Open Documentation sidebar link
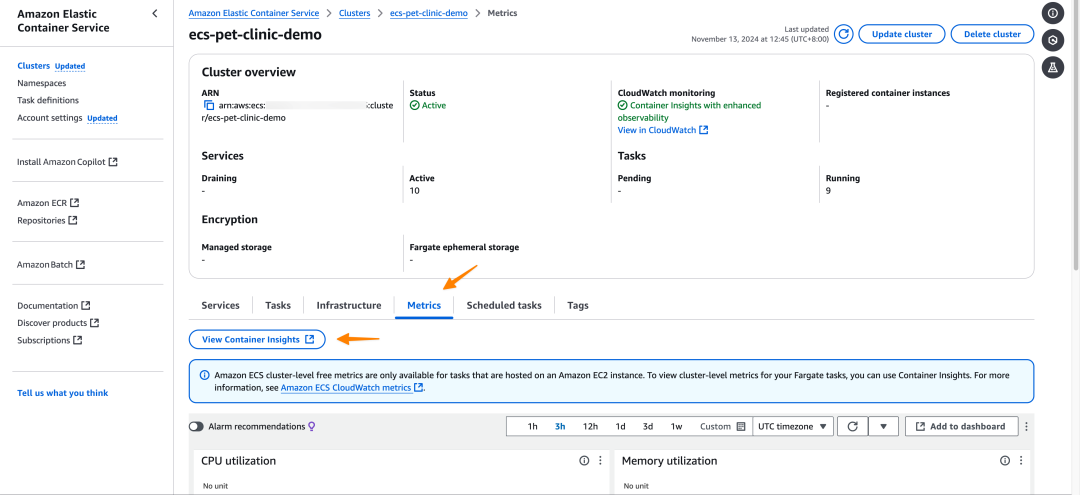The width and height of the screenshot is (1080, 495). click(53, 306)
